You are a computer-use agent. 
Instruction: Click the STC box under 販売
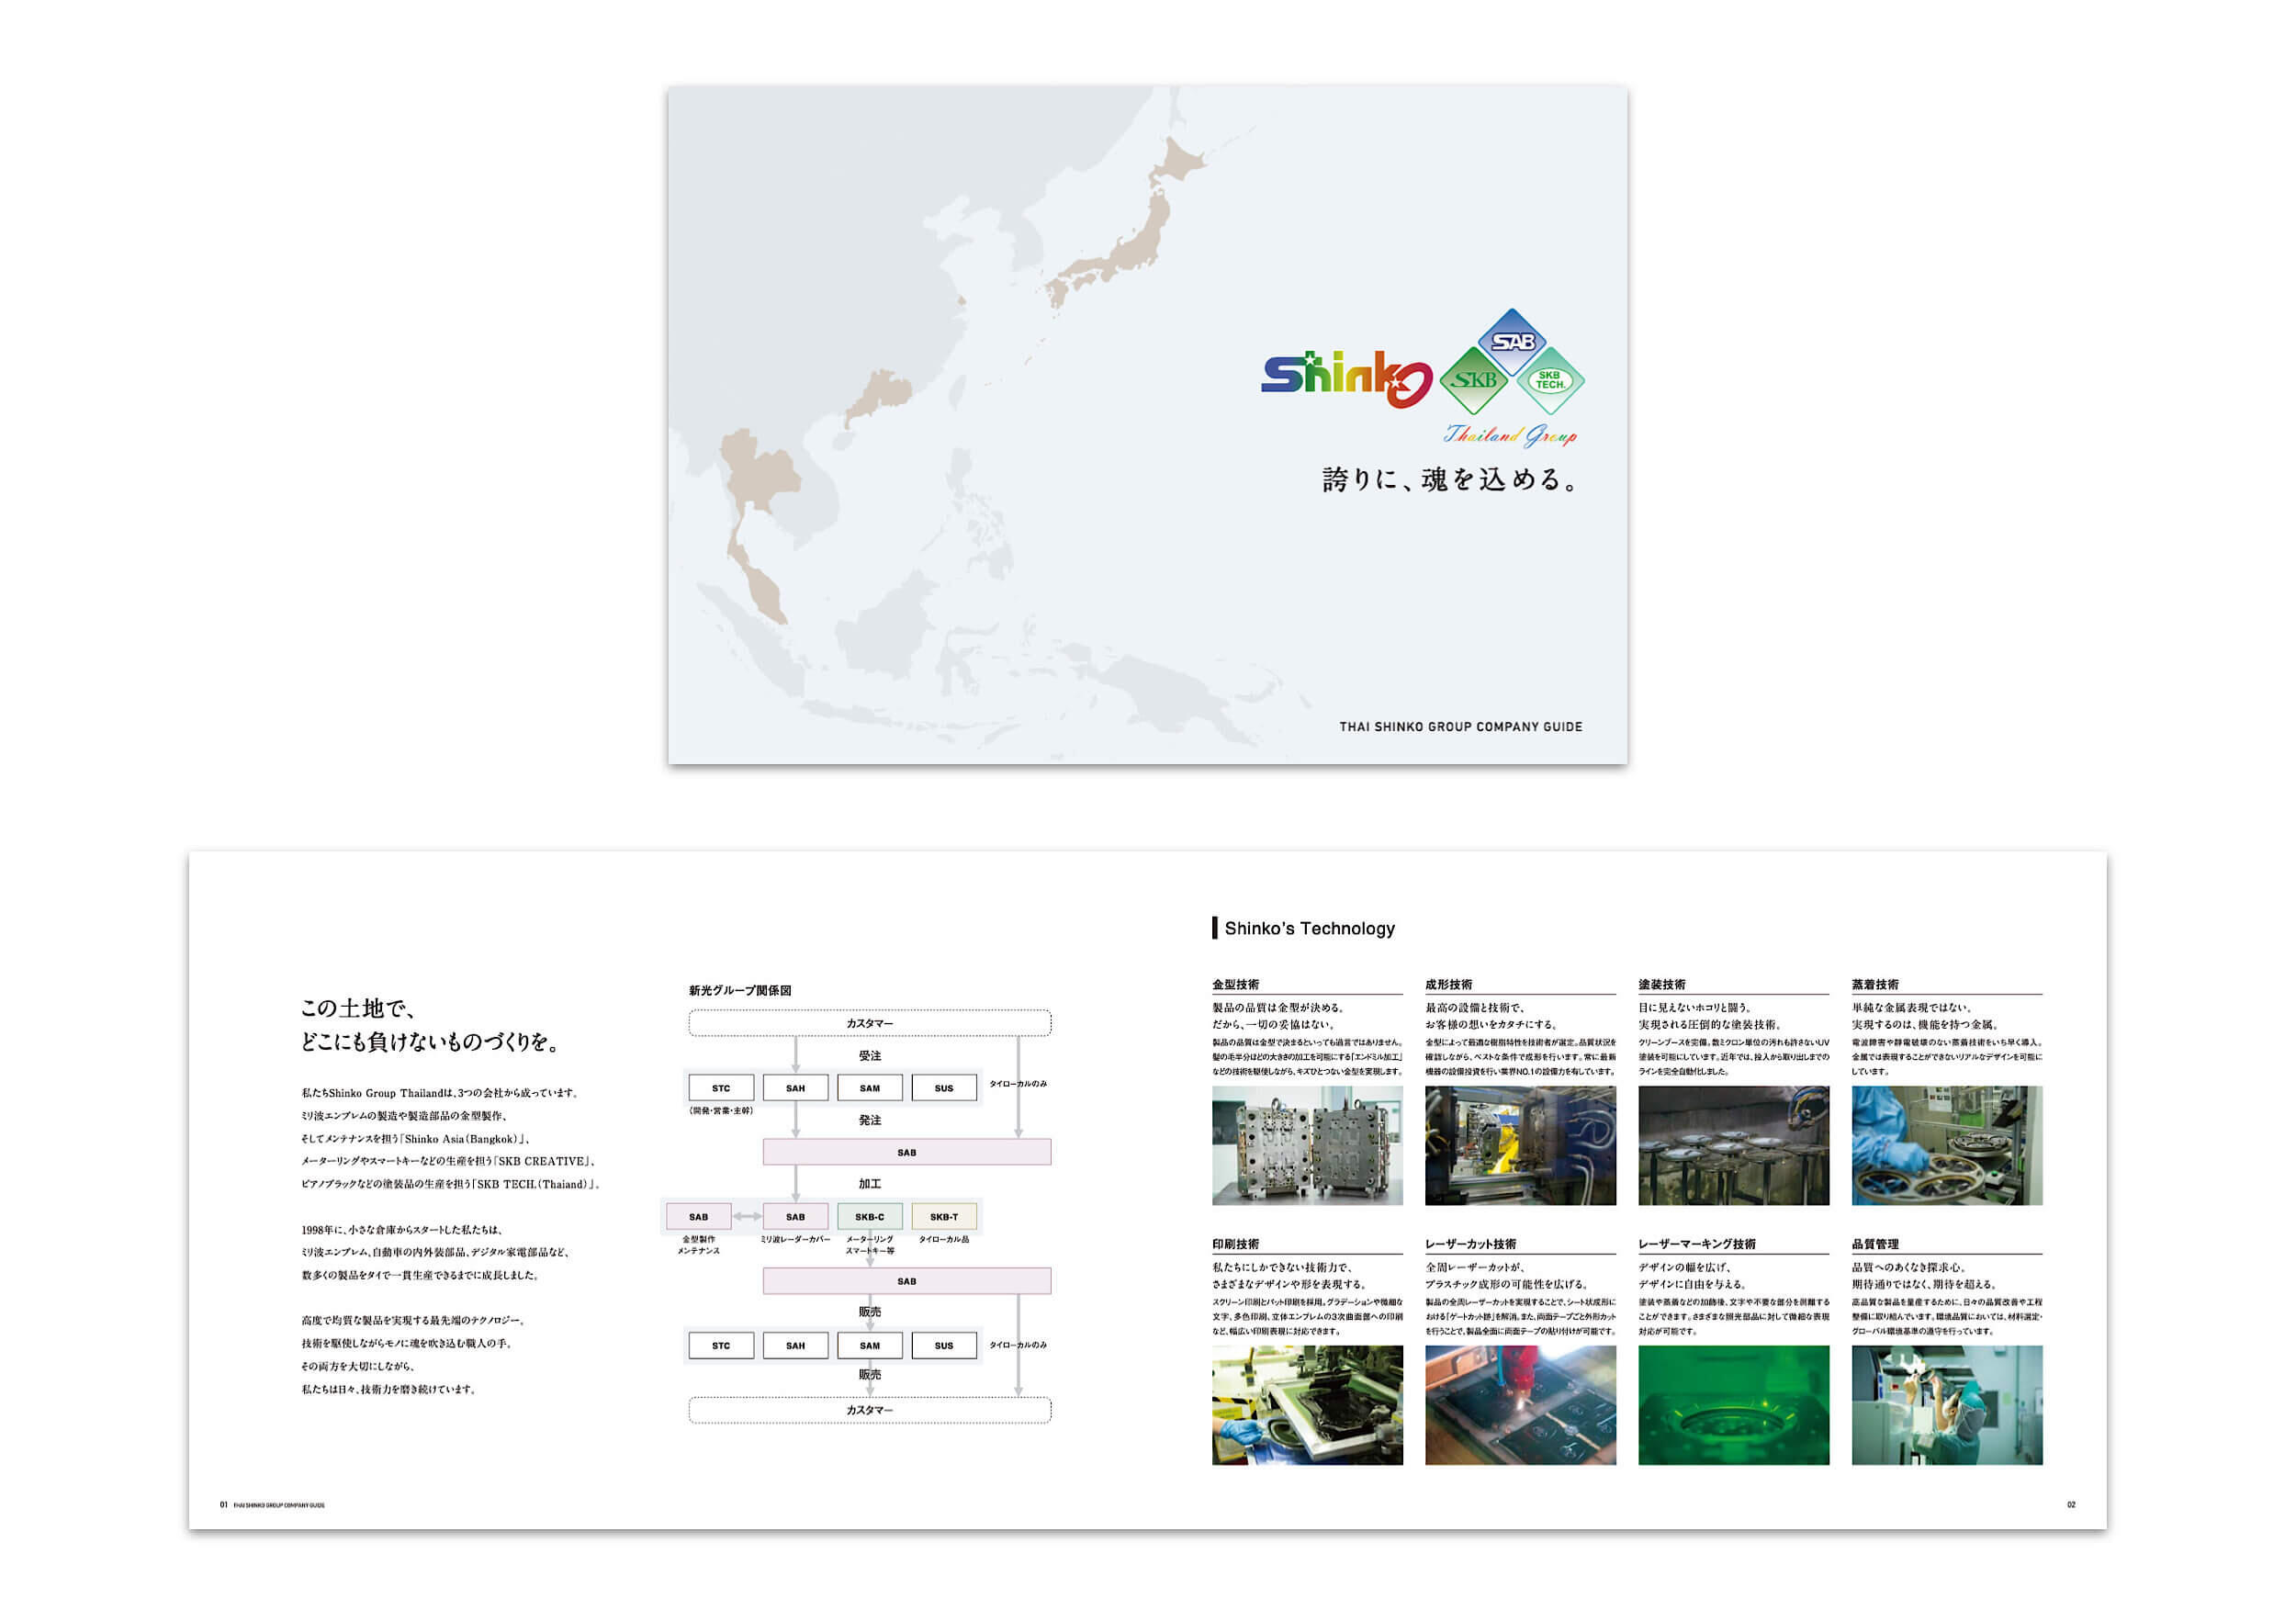point(721,1346)
